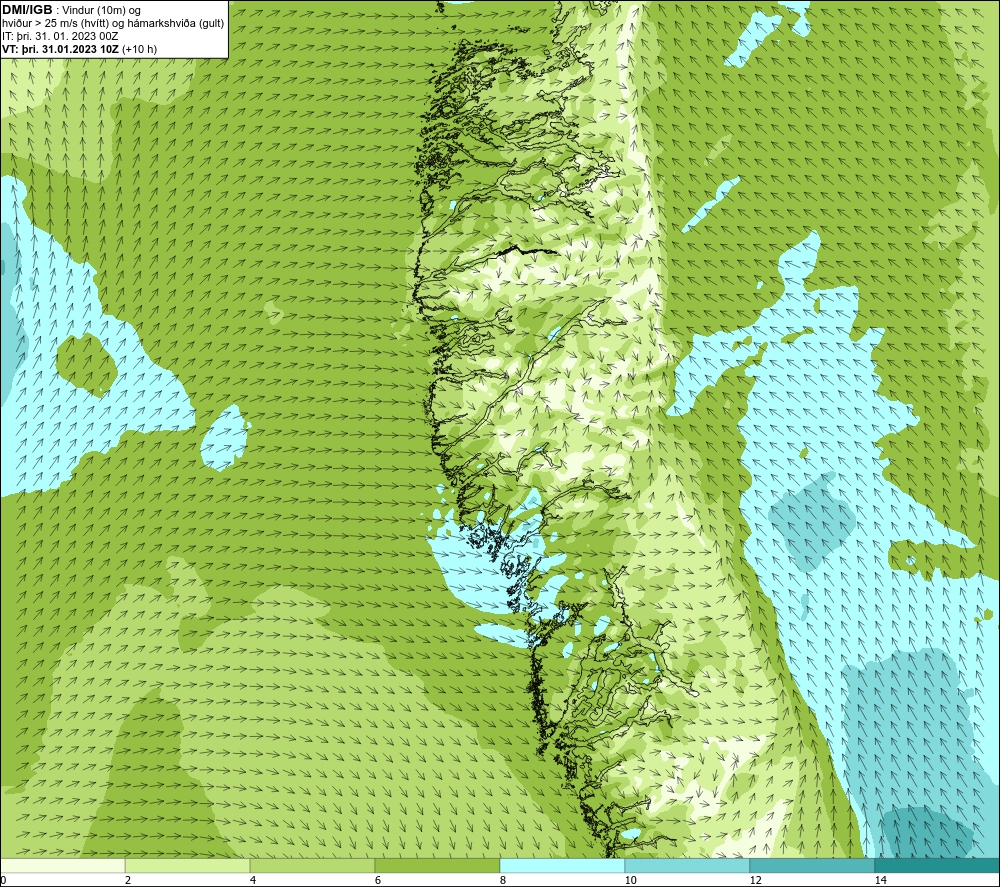This screenshot has width=1000, height=887.
Task: Click the 'Vindur (10m) og' label
Action: tap(101, 10)
